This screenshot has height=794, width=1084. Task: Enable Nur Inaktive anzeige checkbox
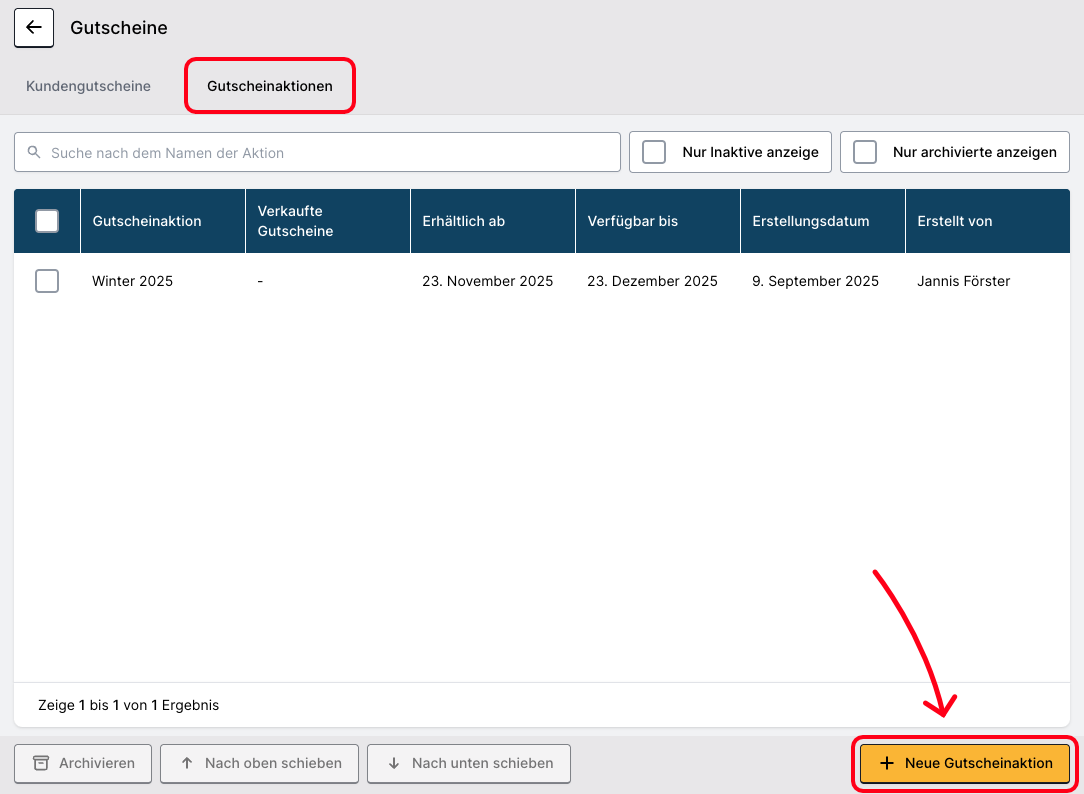654,152
